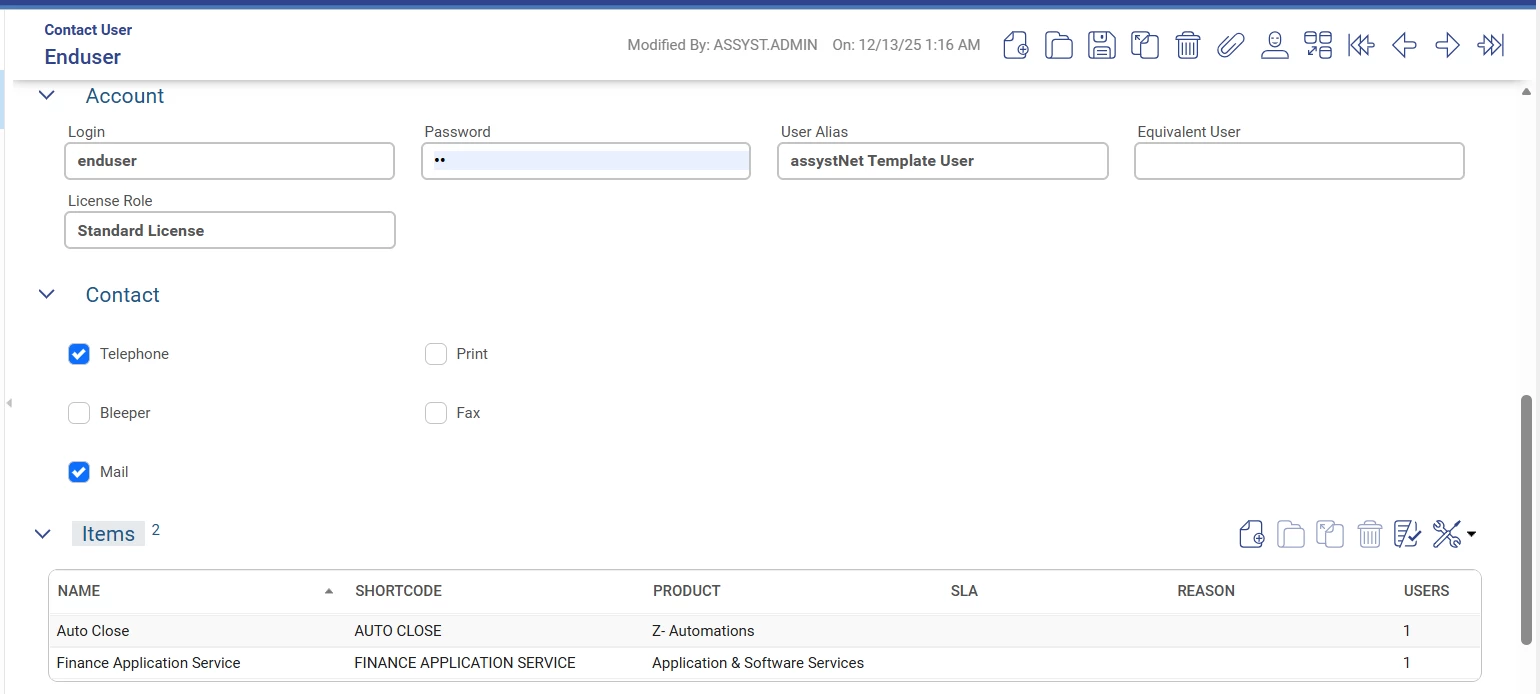Screen dimensions: 1540x694
Task: Click the vertical scrollbar thumb
Action: coord(1526,520)
